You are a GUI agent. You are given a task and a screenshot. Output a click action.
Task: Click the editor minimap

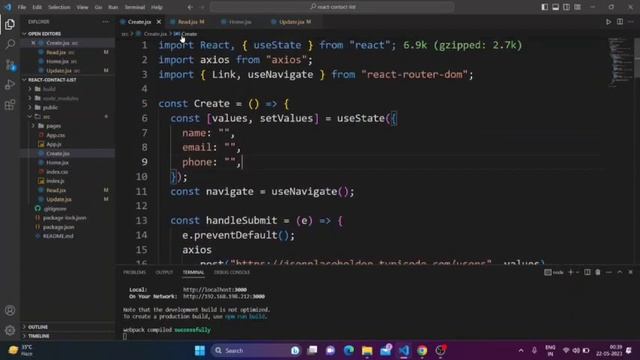coord(619,62)
